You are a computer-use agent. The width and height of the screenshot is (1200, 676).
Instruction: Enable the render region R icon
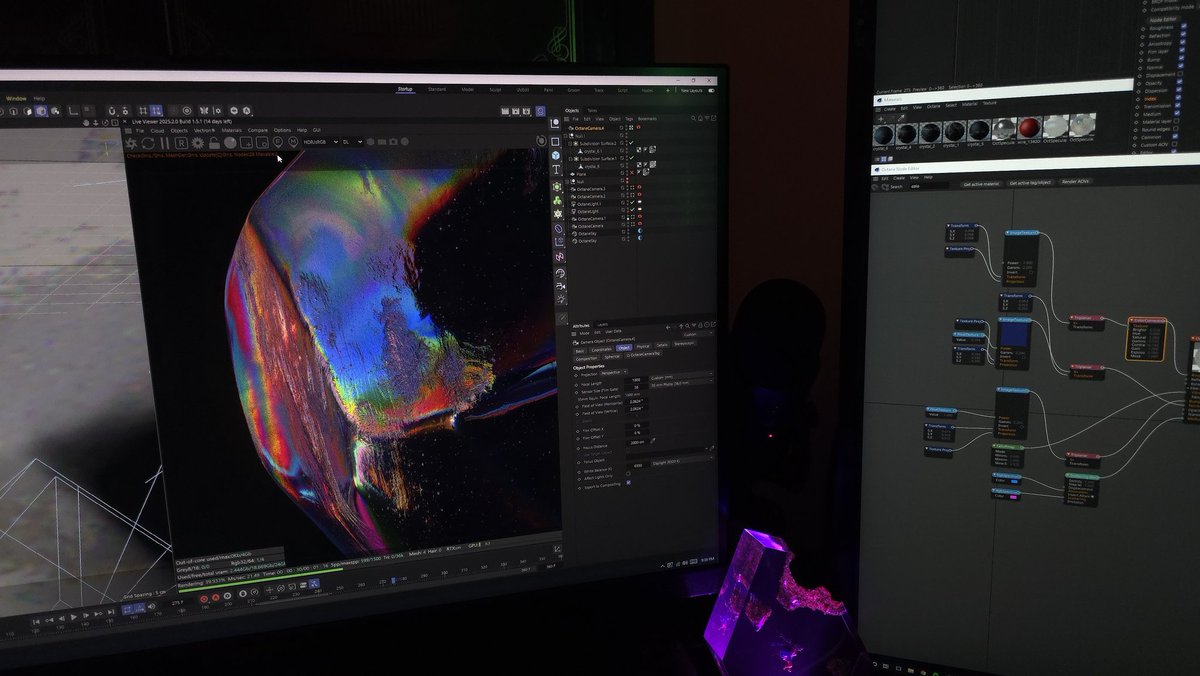[182, 143]
